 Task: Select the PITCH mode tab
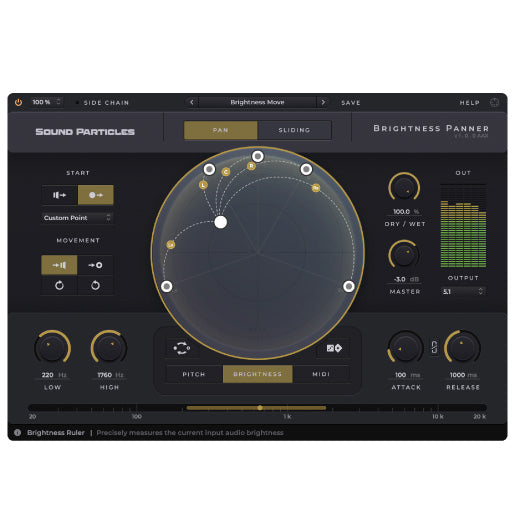194,374
